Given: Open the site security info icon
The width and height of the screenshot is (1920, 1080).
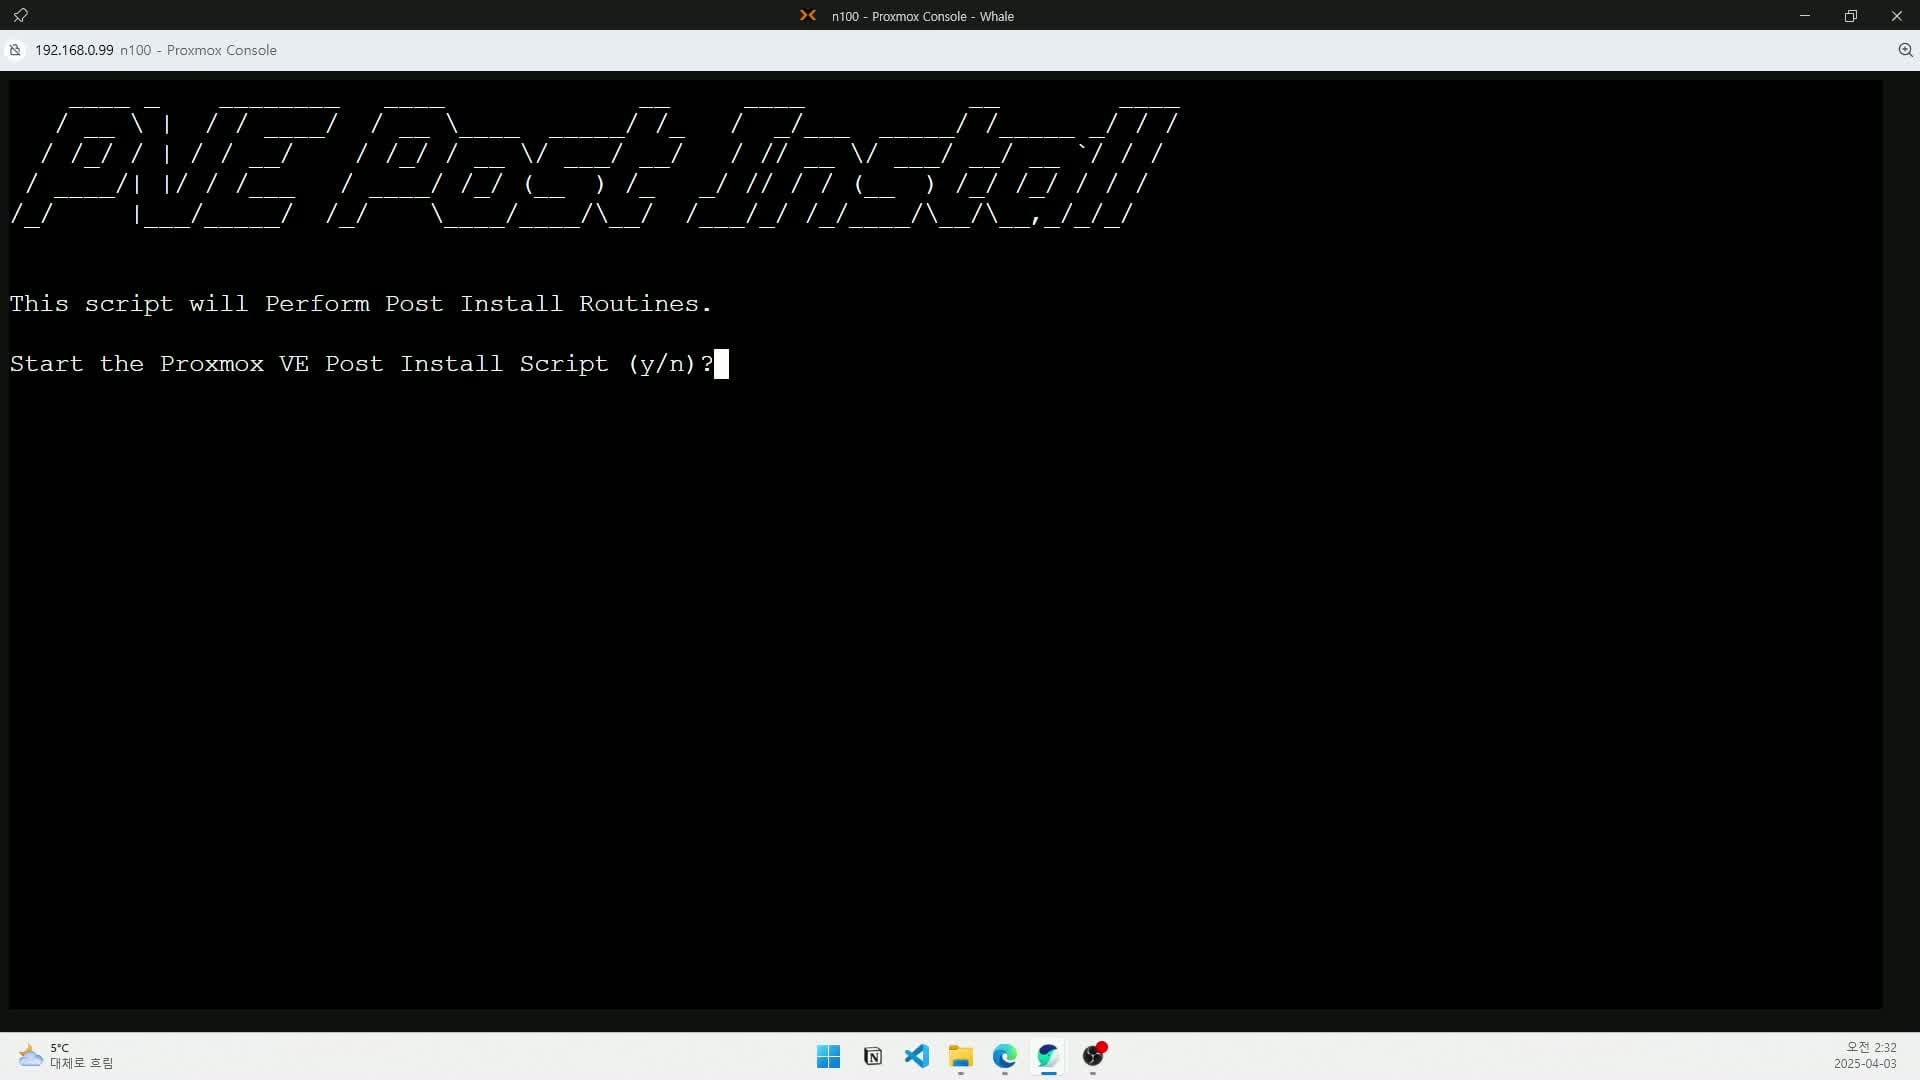Looking at the screenshot, I should click(x=15, y=50).
